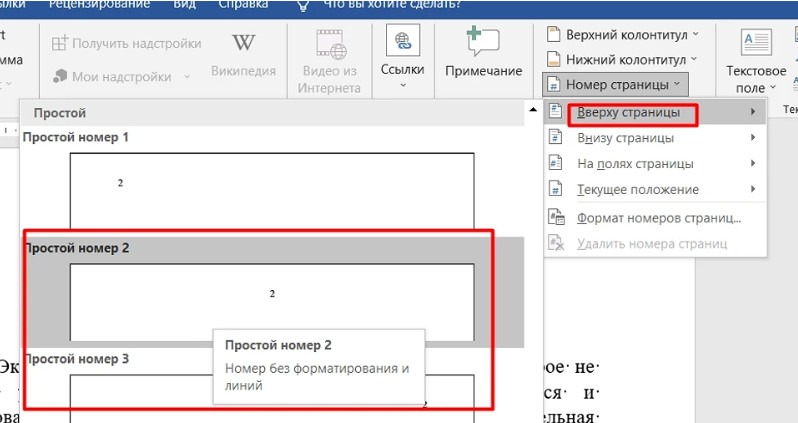The height and width of the screenshot is (423, 798).
Task: Select the Простой номер 1 thumbnail
Action: pyautogui.click(x=271, y=190)
